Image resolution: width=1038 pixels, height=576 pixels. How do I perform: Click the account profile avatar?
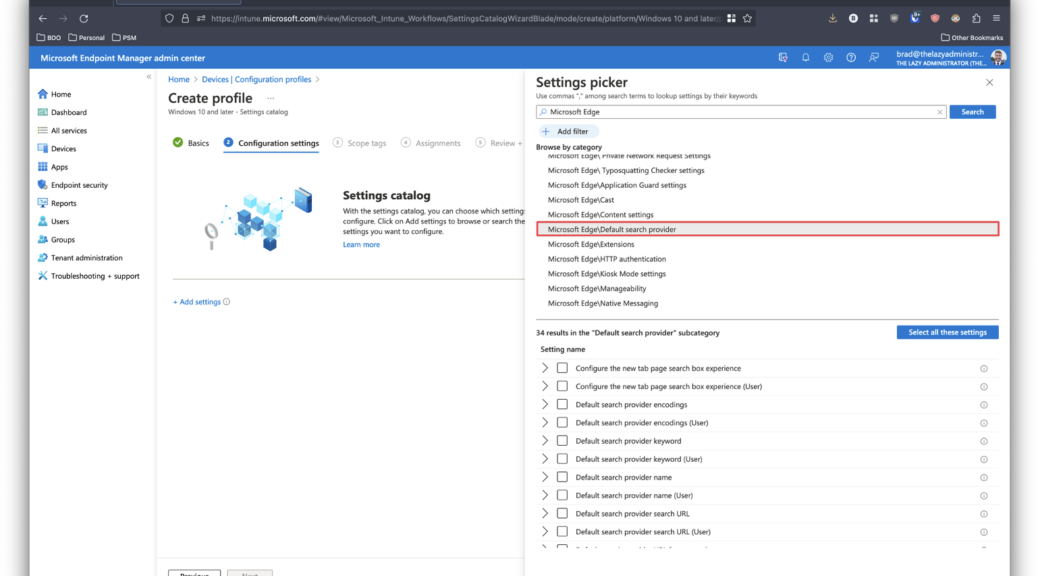pyautogui.click(x=998, y=58)
